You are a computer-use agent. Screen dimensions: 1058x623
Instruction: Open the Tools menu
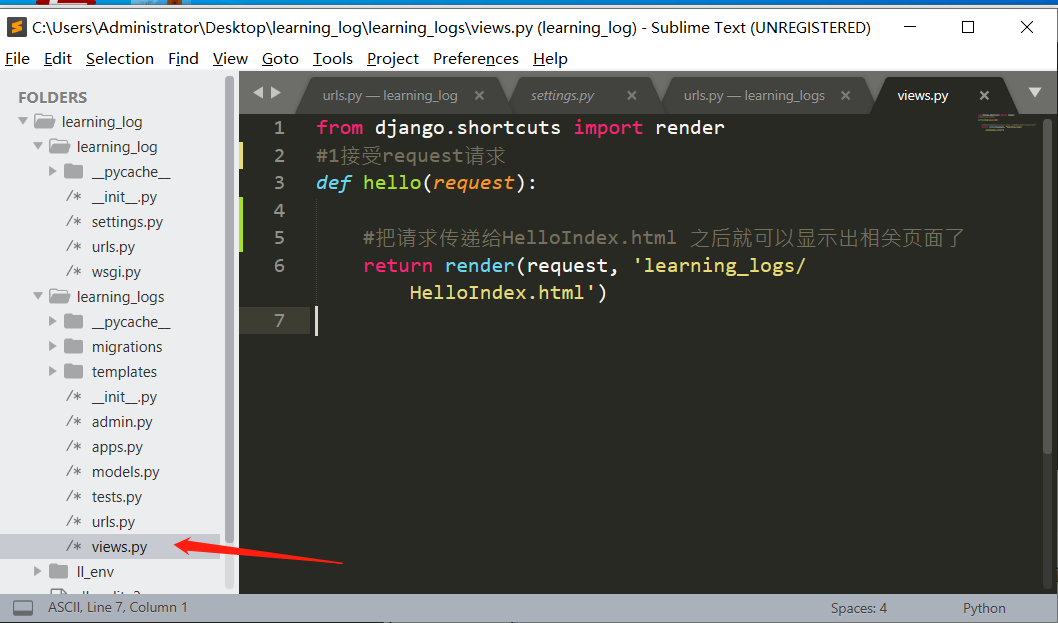pyautogui.click(x=333, y=59)
